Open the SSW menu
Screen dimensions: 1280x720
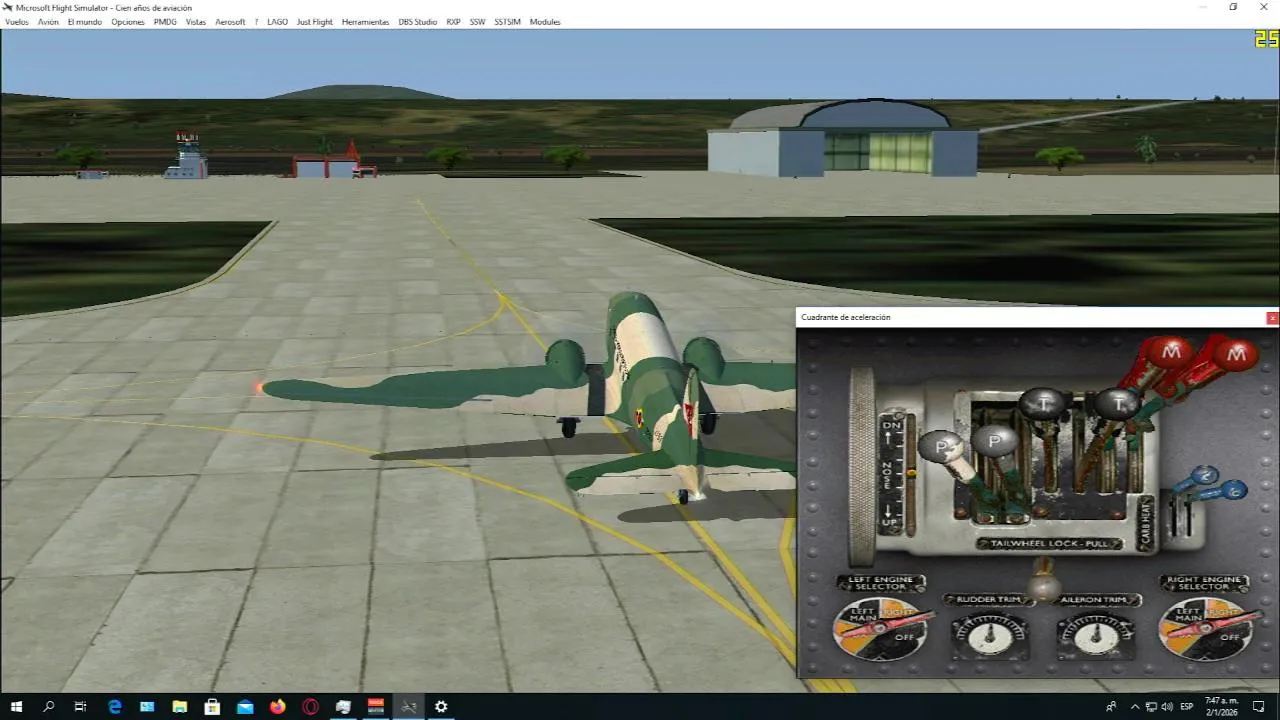click(478, 22)
